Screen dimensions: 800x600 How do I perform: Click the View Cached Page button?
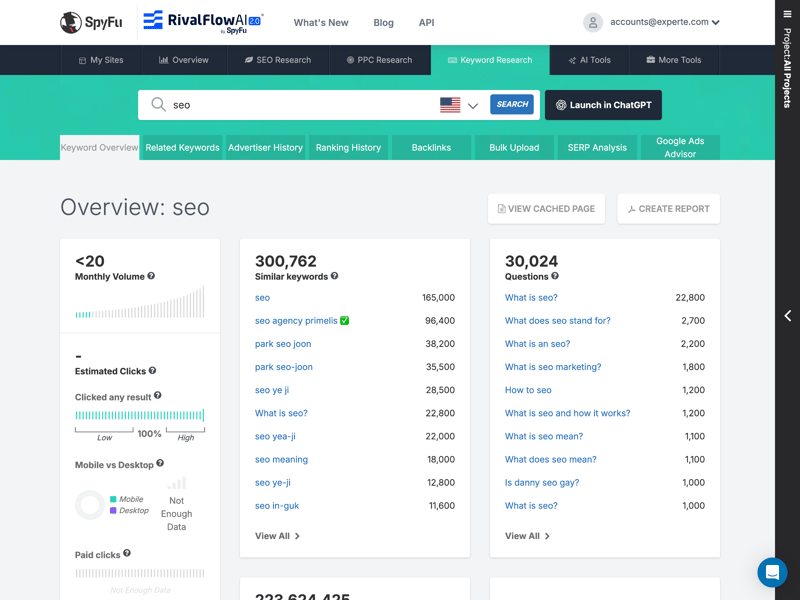point(546,209)
